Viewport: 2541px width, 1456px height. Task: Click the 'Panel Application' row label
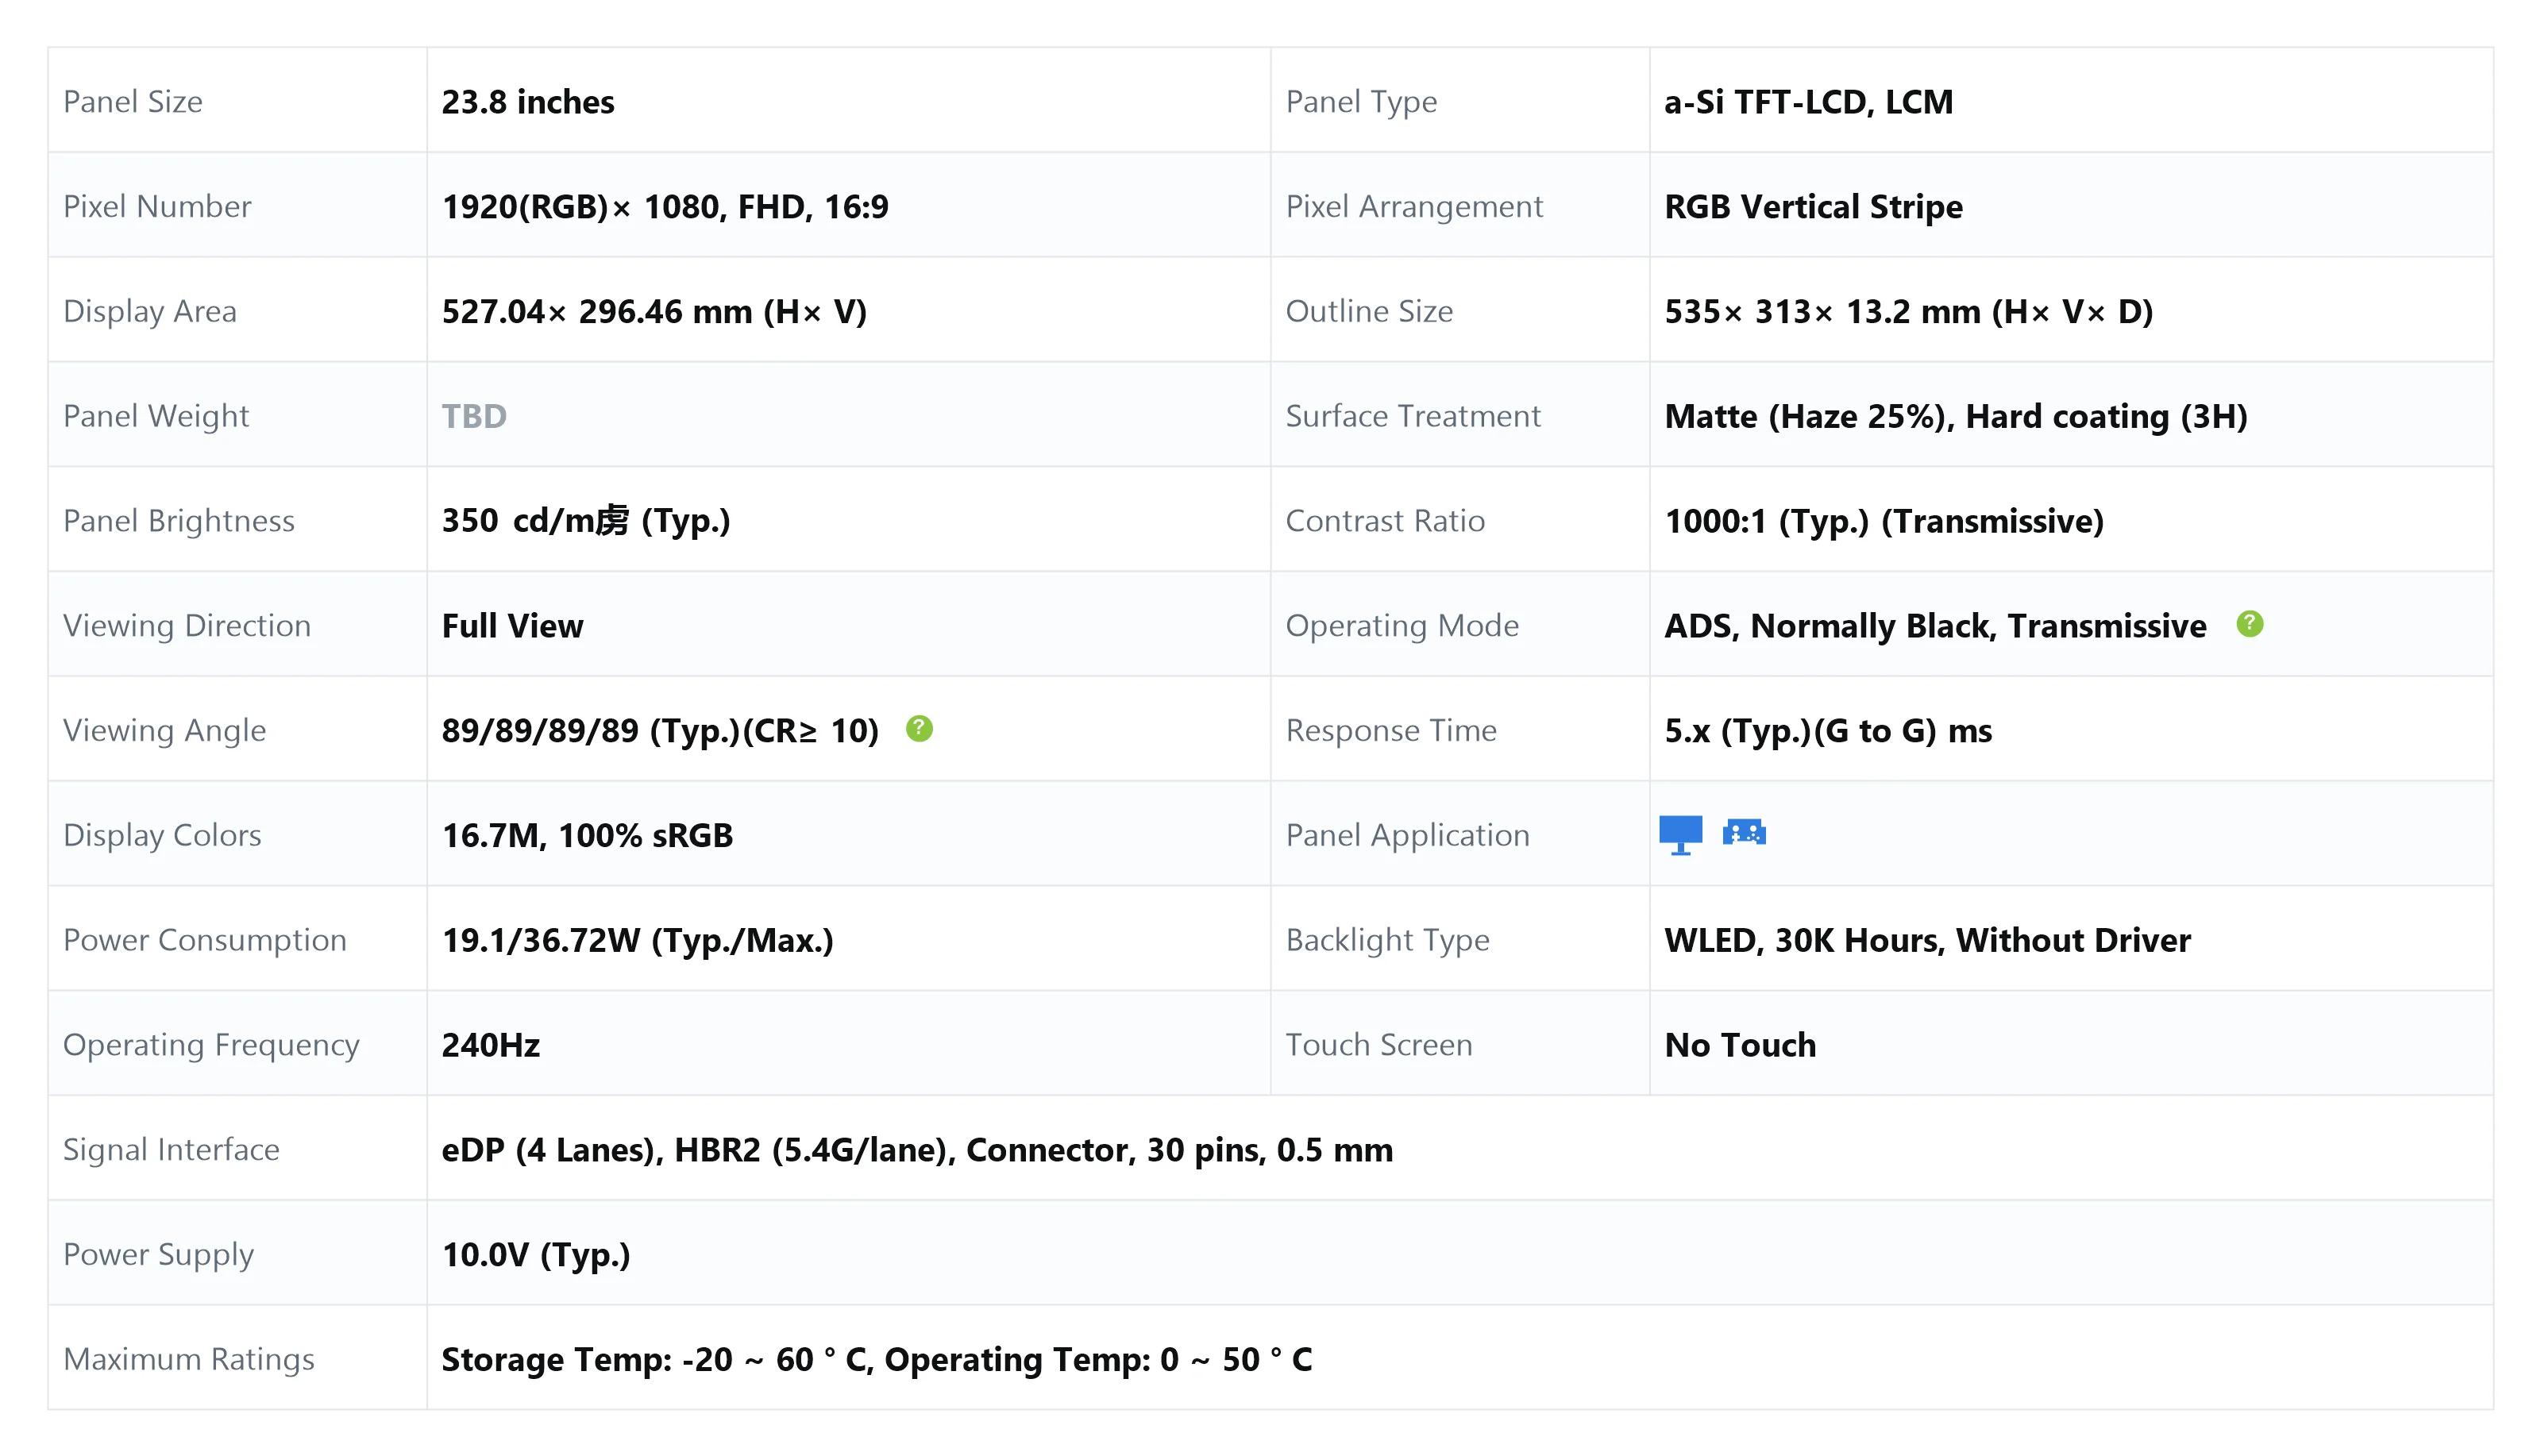point(1407,835)
